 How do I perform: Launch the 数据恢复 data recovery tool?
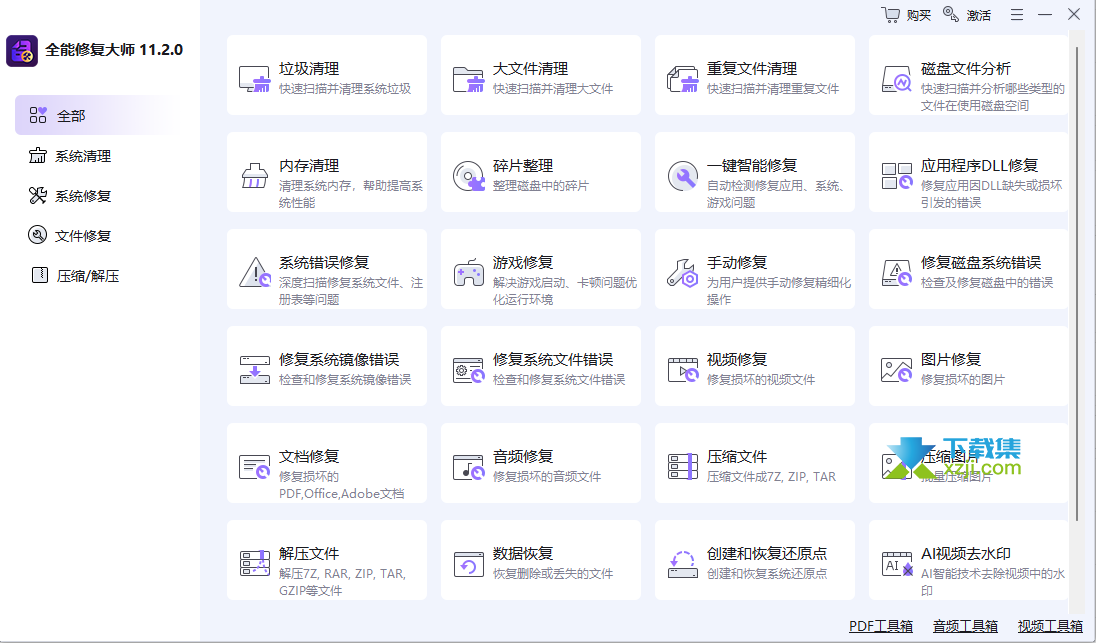pos(540,560)
